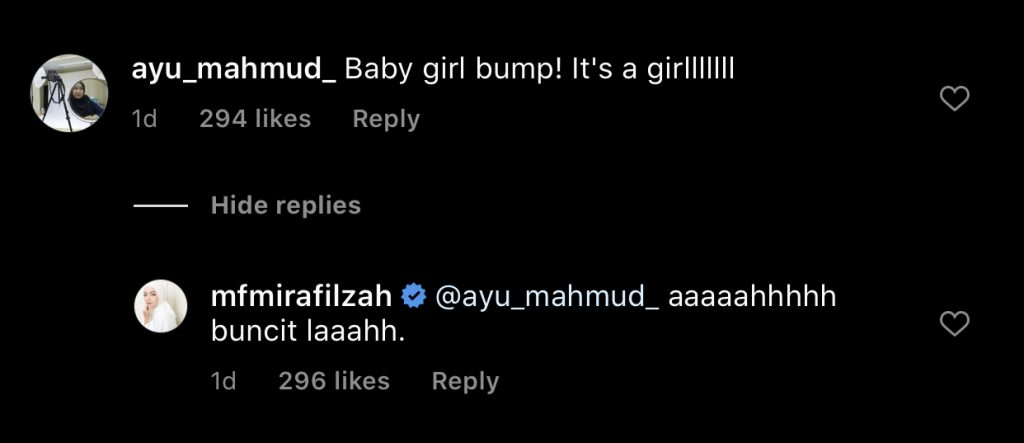Click the "buncit laaahh." reply text

point(308,332)
